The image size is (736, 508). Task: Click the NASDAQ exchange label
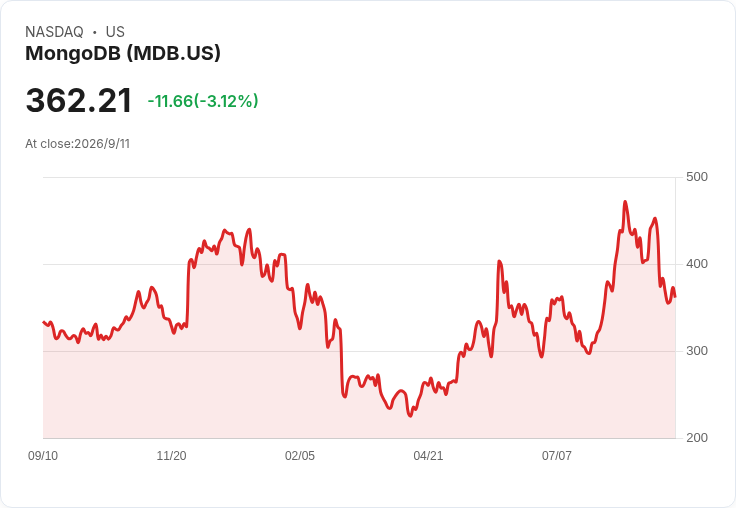click(x=54, y=32)
